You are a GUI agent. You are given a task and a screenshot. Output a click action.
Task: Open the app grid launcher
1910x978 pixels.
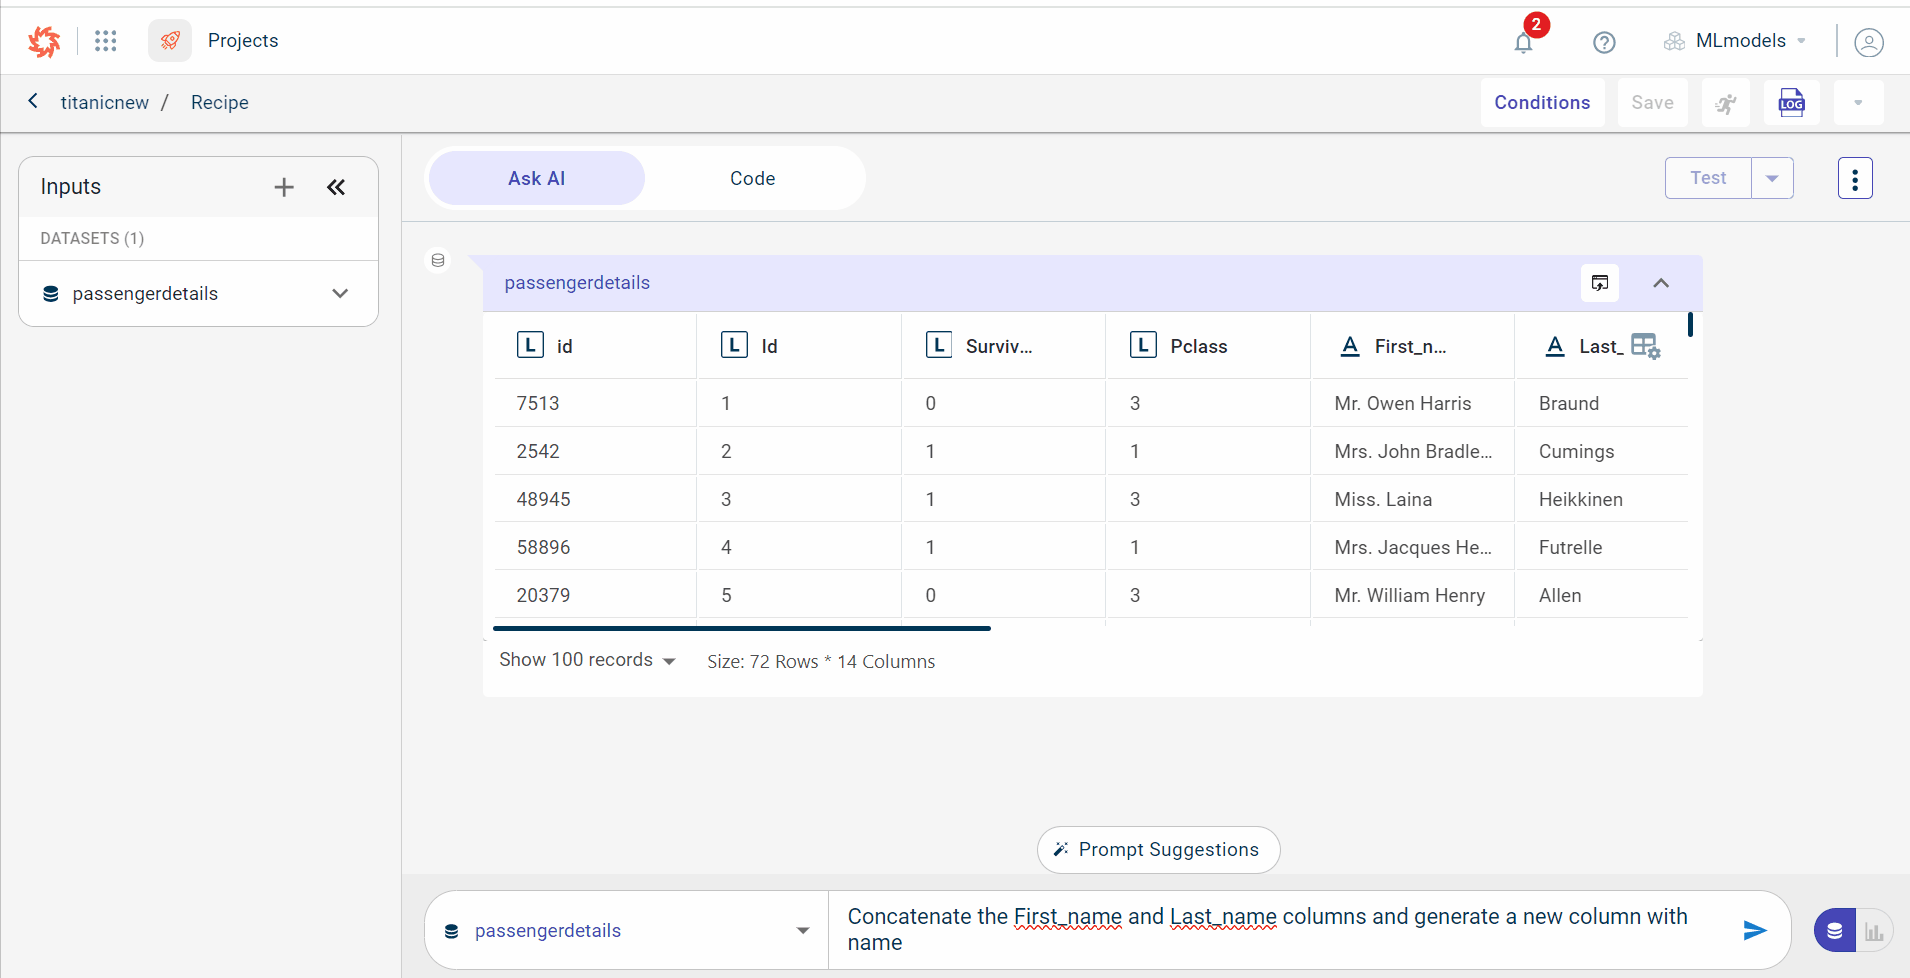(x=106, y=41)
